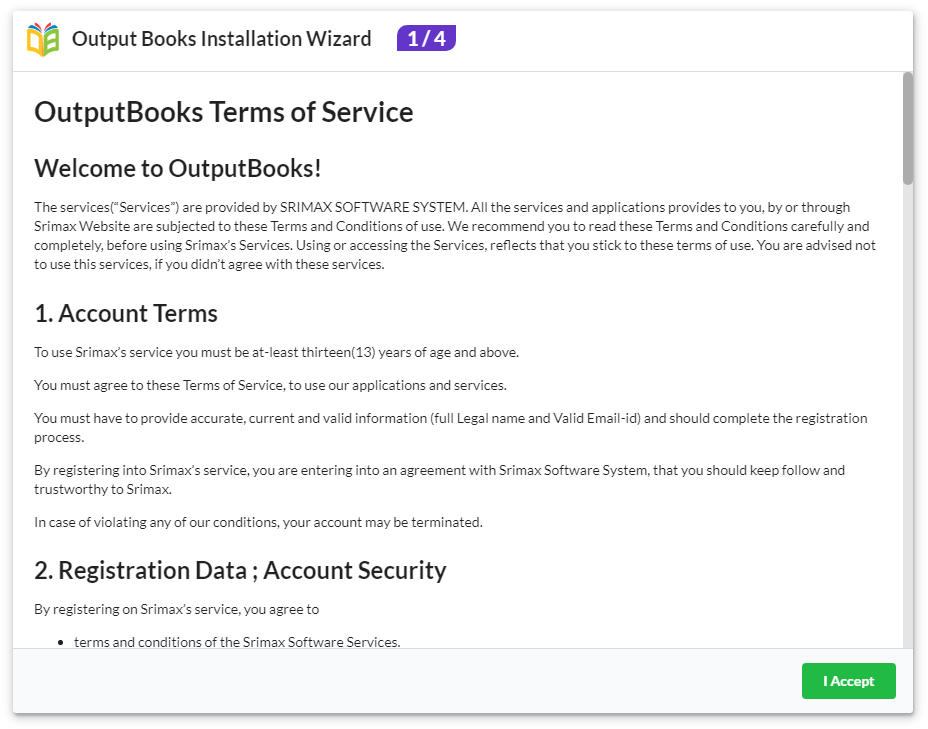Click the Output Books Installation Wizard title

221,39
